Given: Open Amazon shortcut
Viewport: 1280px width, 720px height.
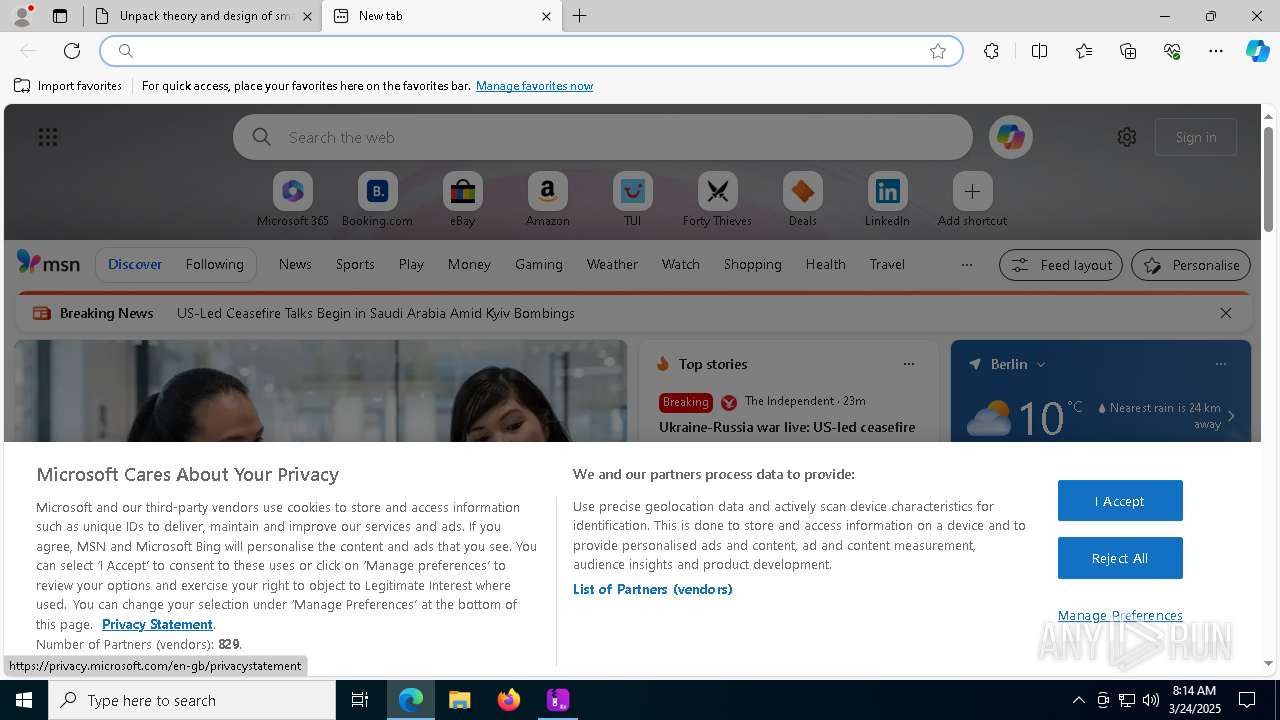Looking at the screenshot, I should [x=547, y=200].
